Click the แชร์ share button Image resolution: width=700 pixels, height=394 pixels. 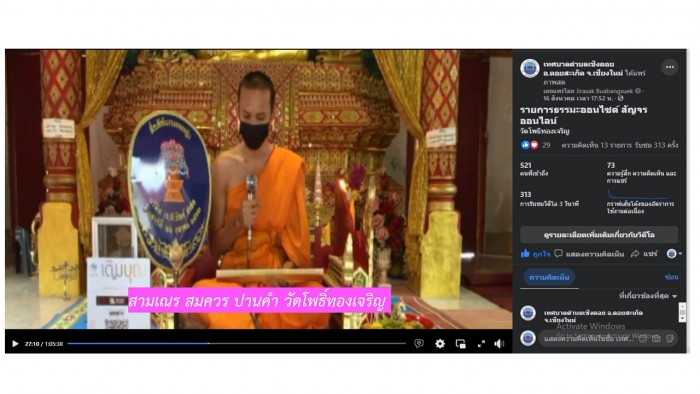point(644,254)
